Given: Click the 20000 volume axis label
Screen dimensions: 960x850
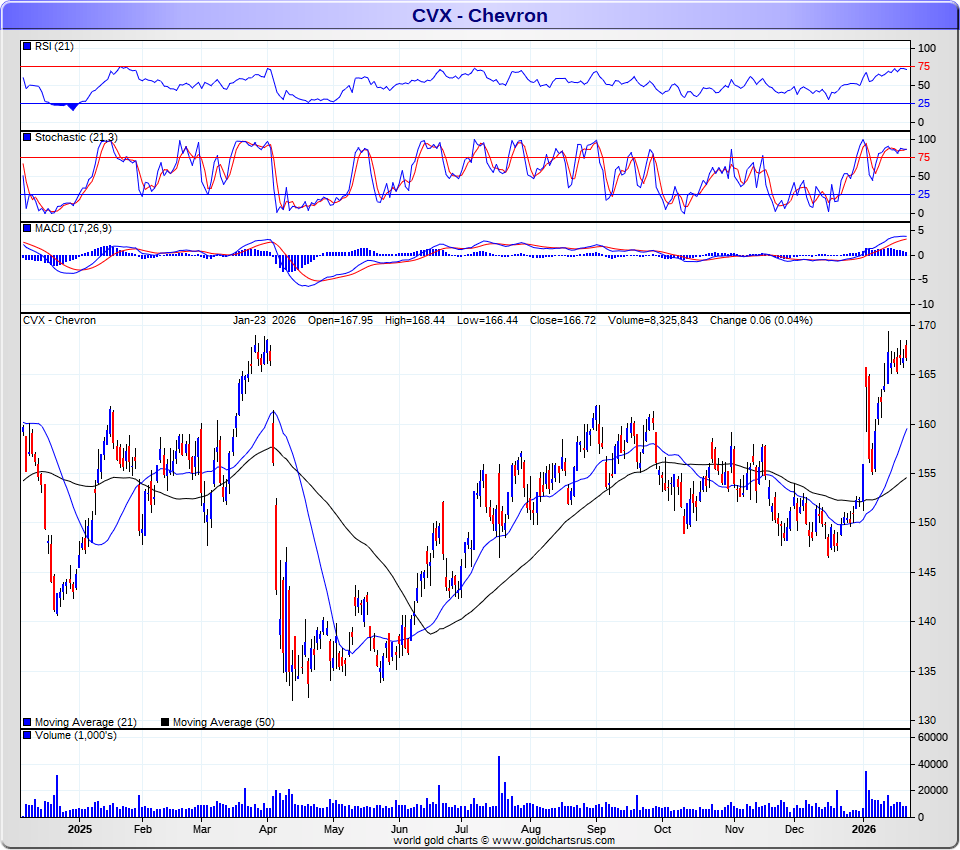Looking at the screenshot, I should pos(932,791).
